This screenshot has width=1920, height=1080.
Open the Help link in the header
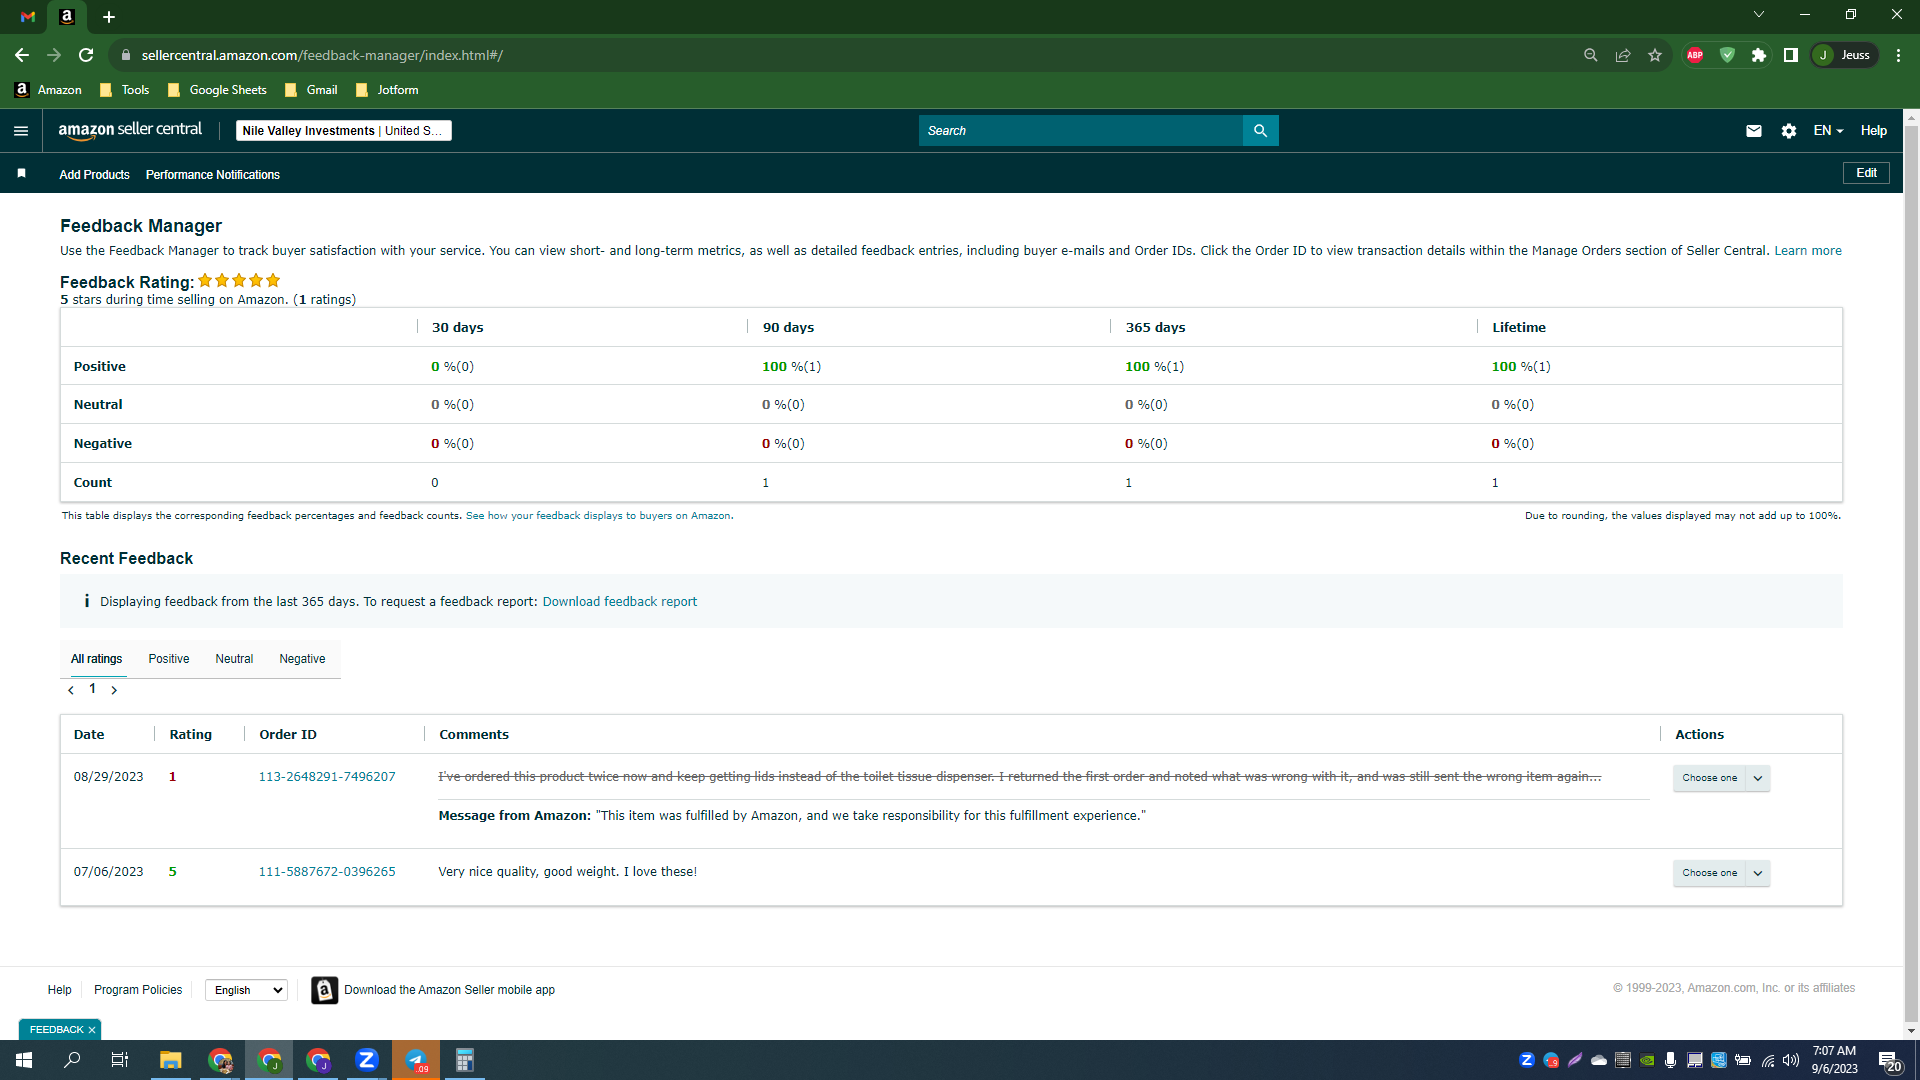(1874, 131)
